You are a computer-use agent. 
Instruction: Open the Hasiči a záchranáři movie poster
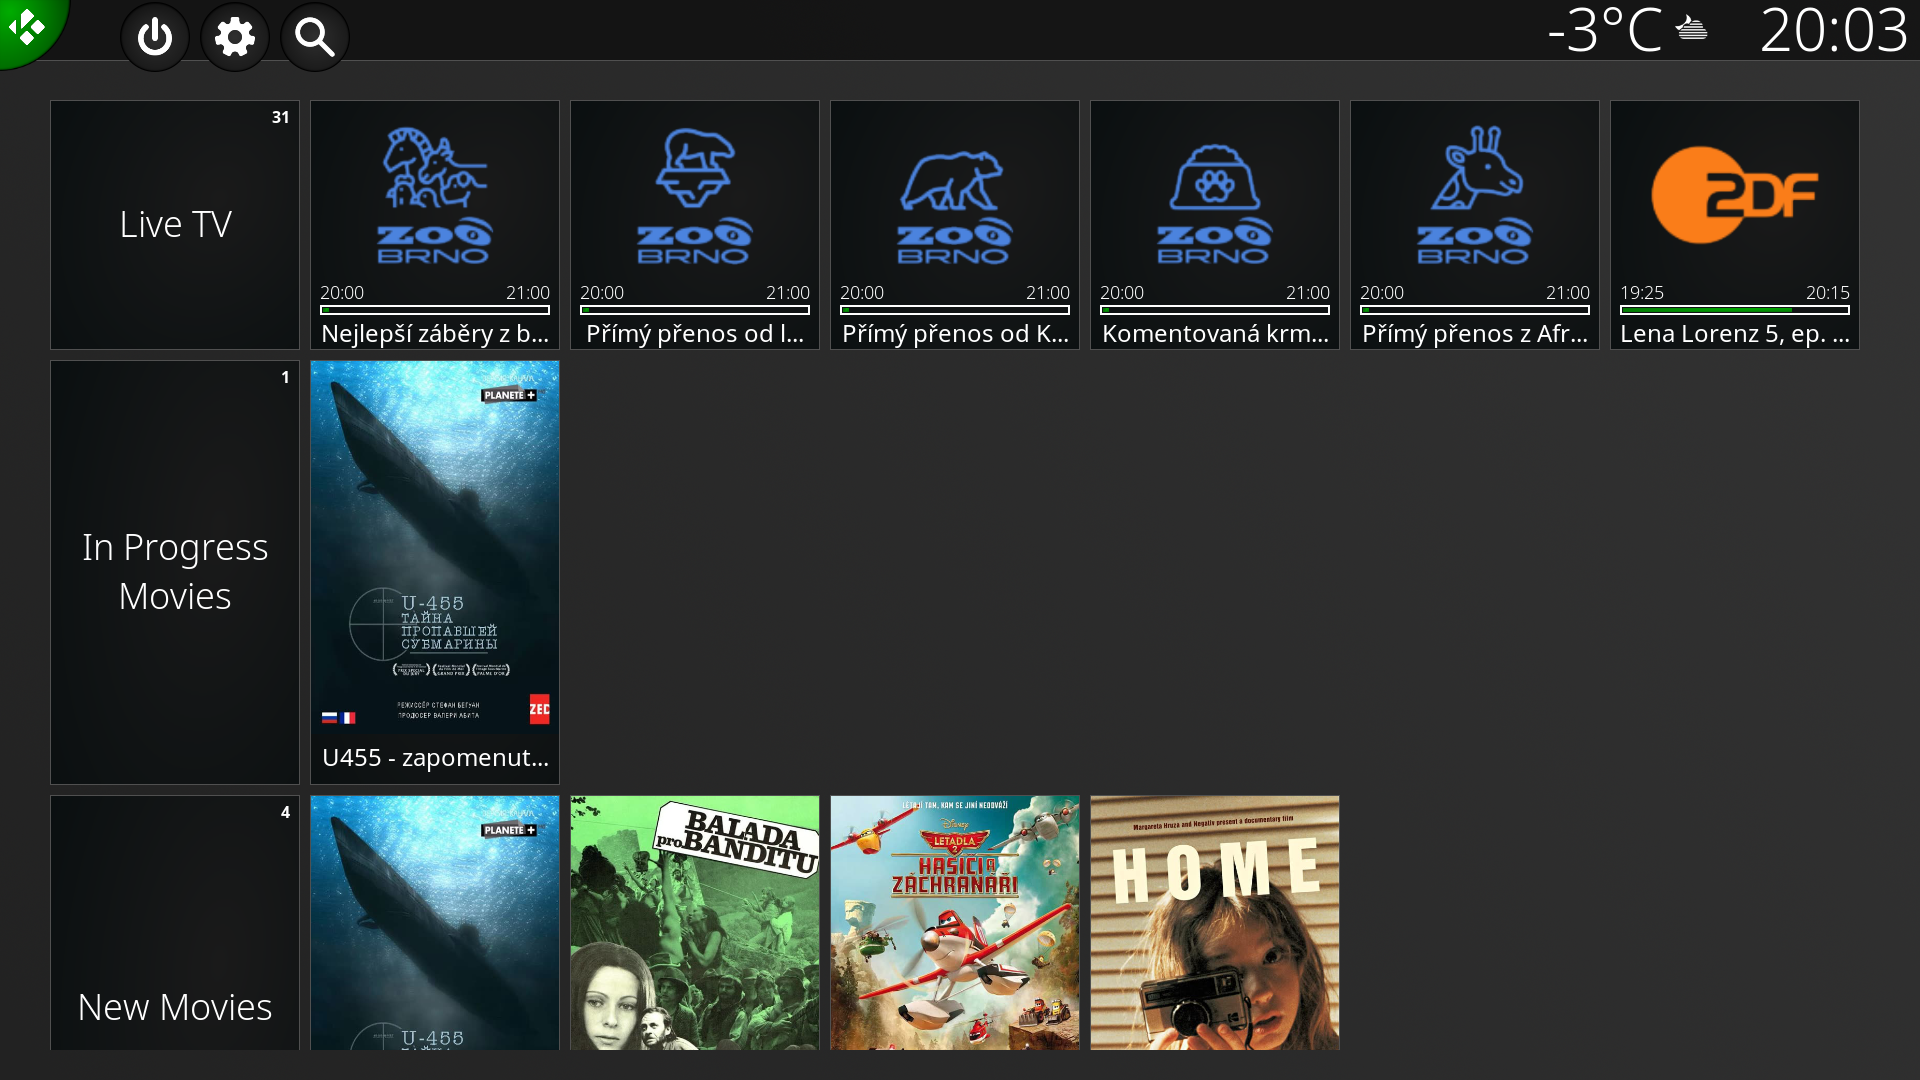954,922
